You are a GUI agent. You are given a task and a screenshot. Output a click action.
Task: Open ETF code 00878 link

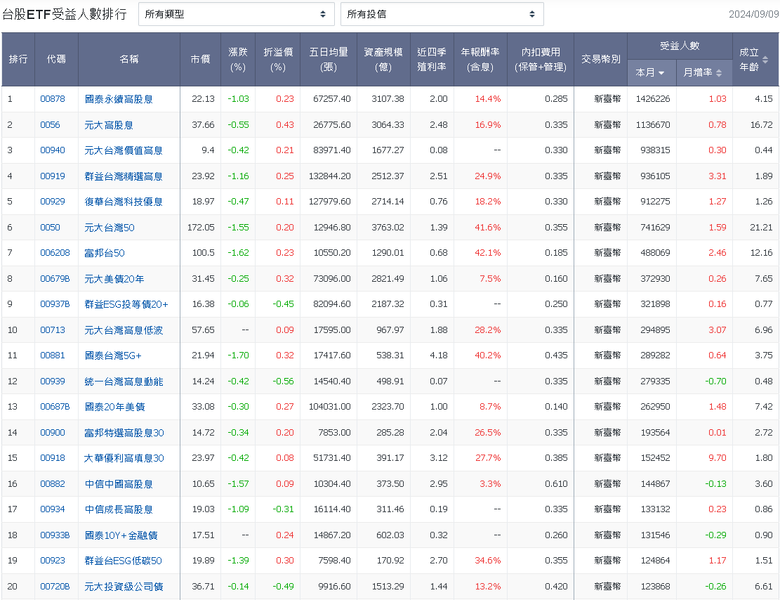point(52,99)
